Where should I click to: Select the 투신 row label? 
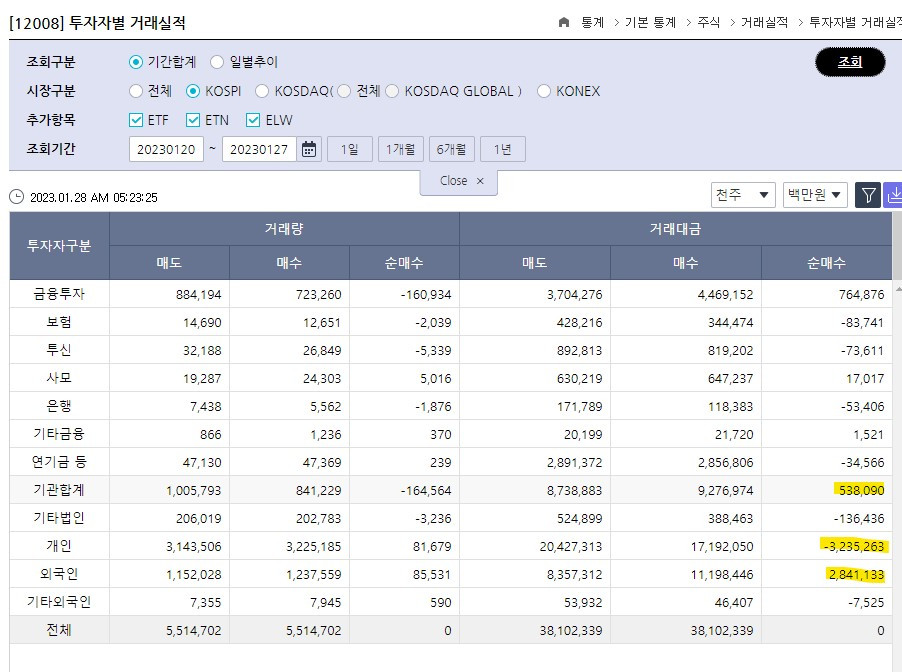(x=59, y=350)
